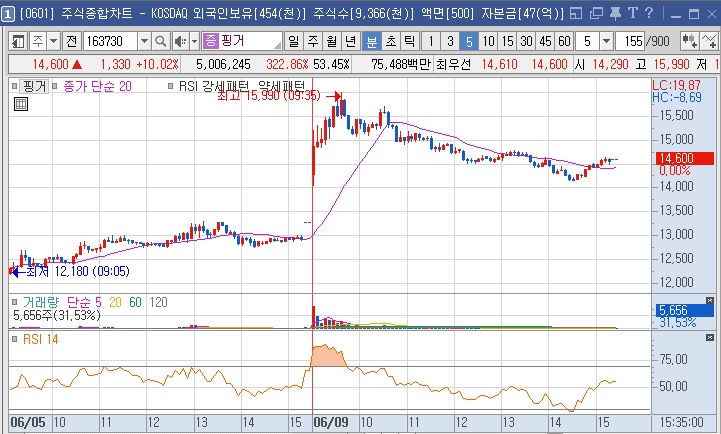Close the volume pane with its X button
The width and height of the screenshot is (721, 434).
pos(710,300)
